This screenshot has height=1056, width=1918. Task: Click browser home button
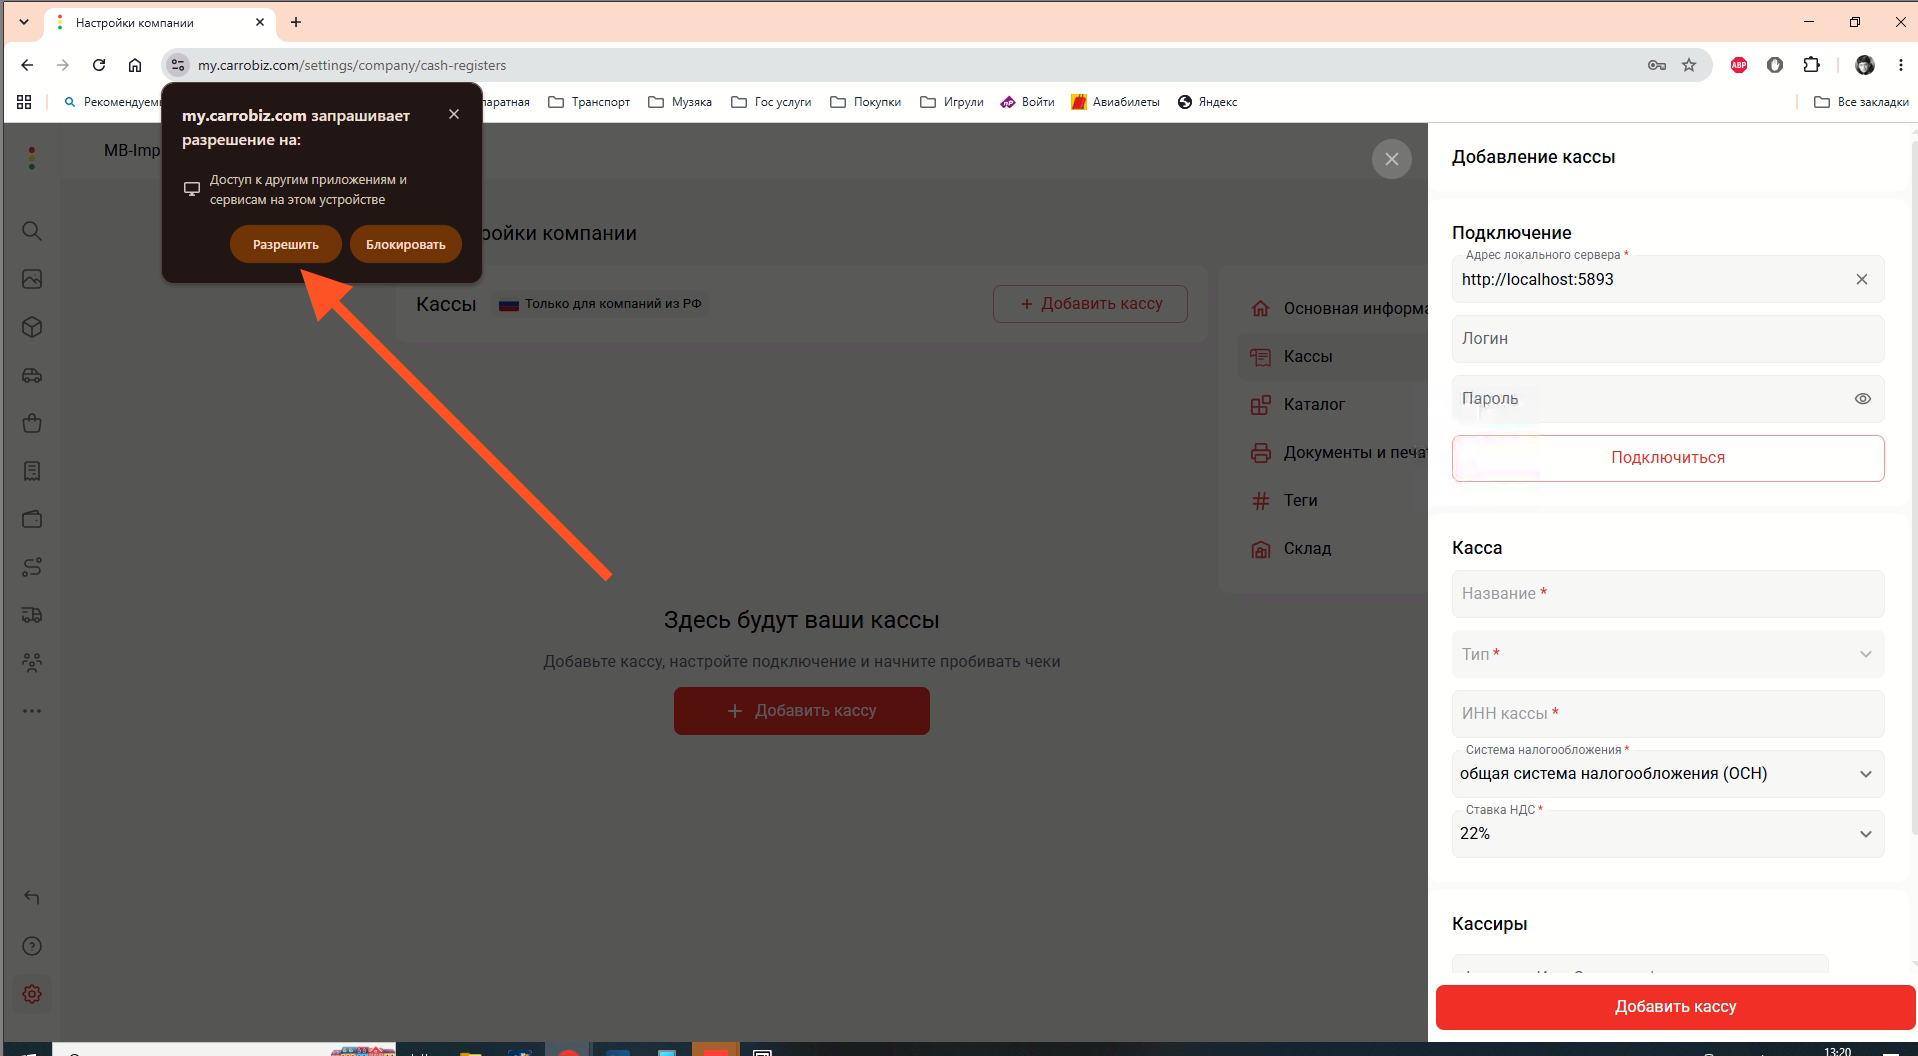click(x=135, y=65)
